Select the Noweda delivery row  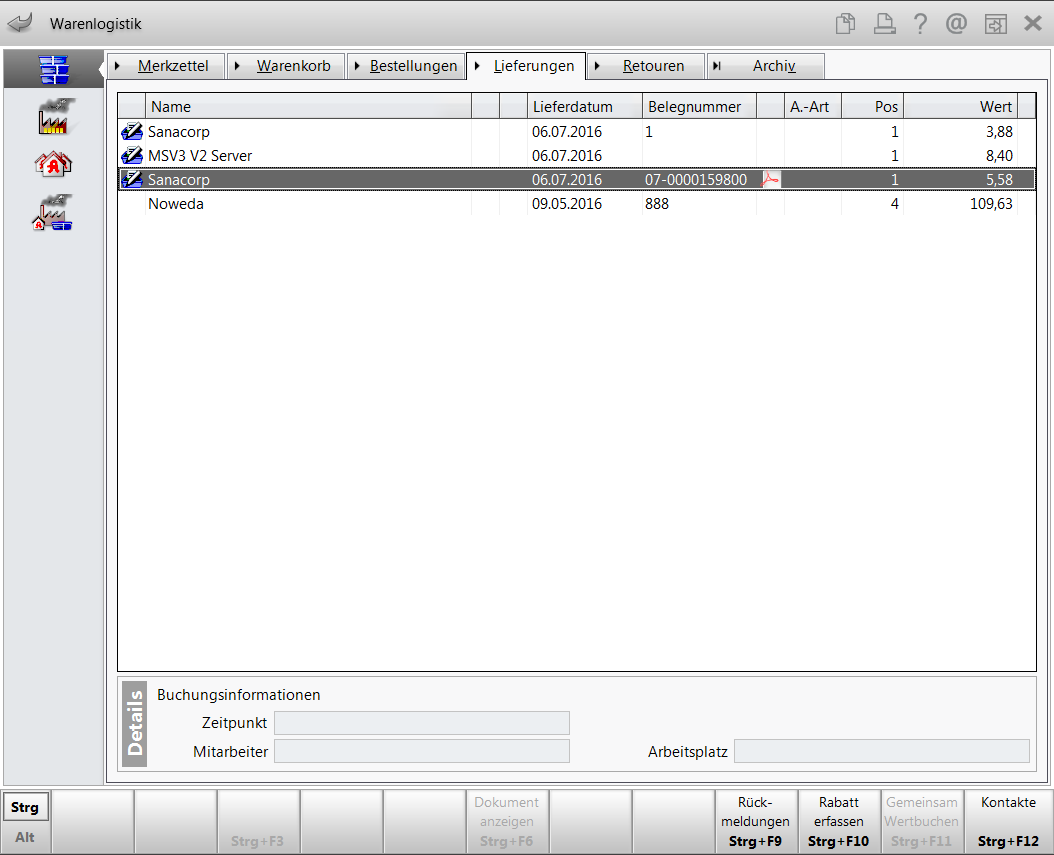tap(577, 204)
